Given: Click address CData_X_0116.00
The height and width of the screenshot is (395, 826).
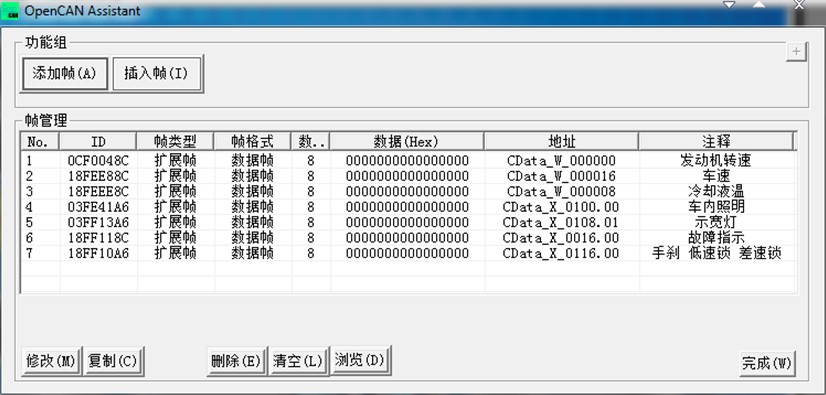Looking at the screenshot, I should [x=561, y=253].
